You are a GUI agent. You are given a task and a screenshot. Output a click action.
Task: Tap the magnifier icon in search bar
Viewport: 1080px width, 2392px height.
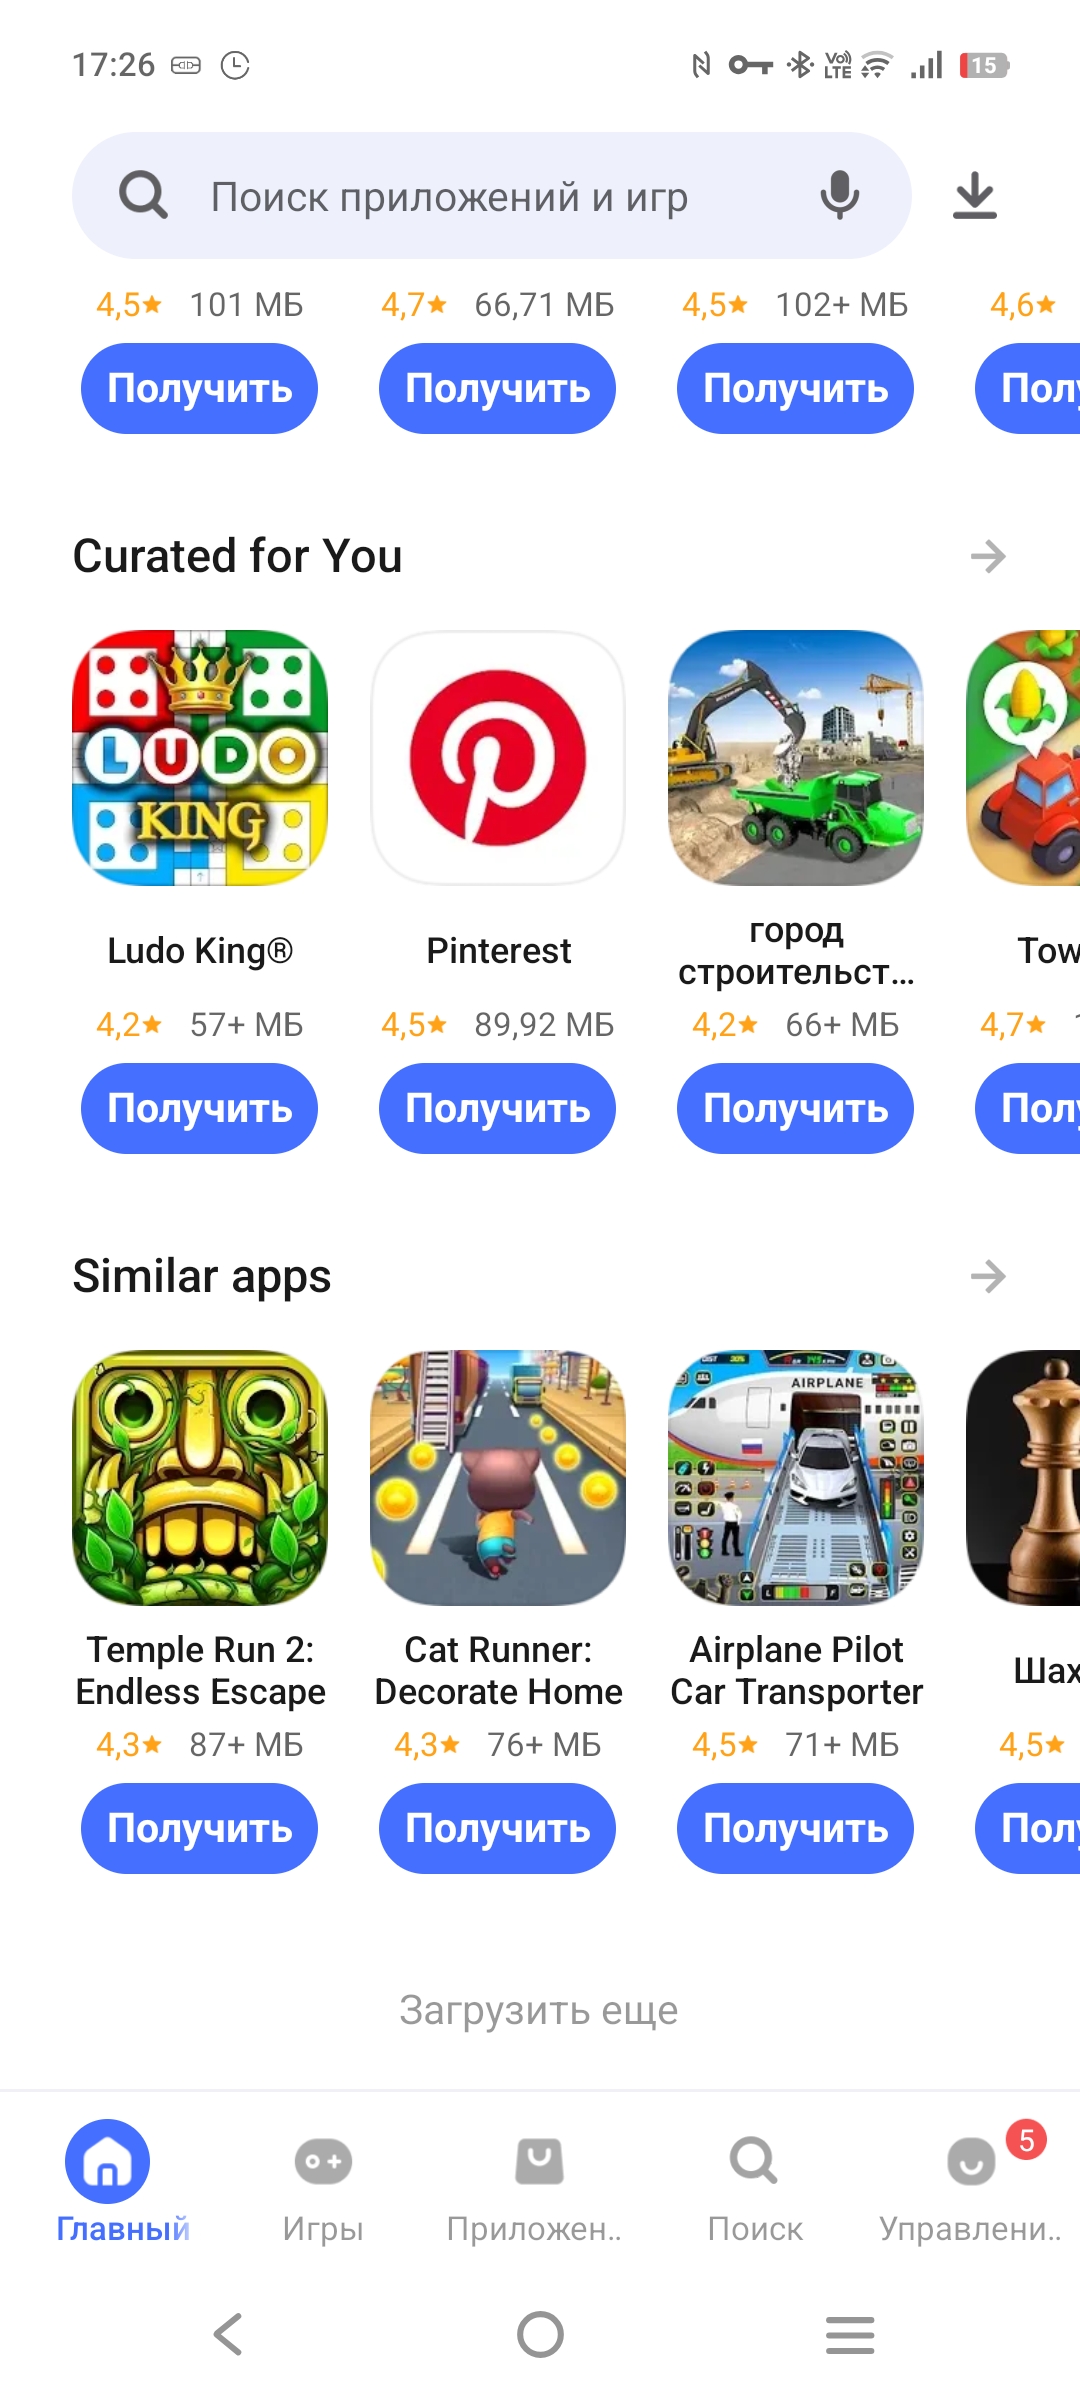(143, 195)
